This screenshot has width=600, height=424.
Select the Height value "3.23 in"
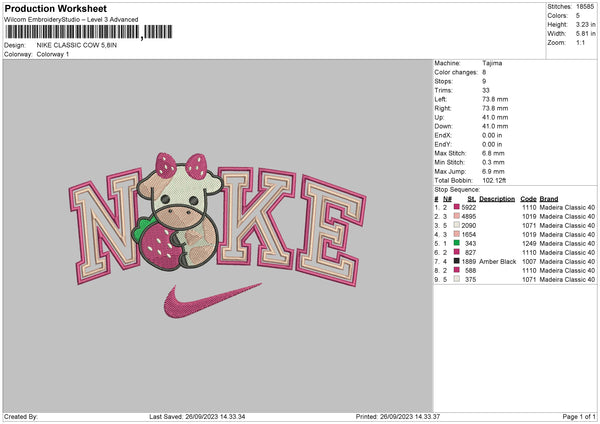coord(586,24)
